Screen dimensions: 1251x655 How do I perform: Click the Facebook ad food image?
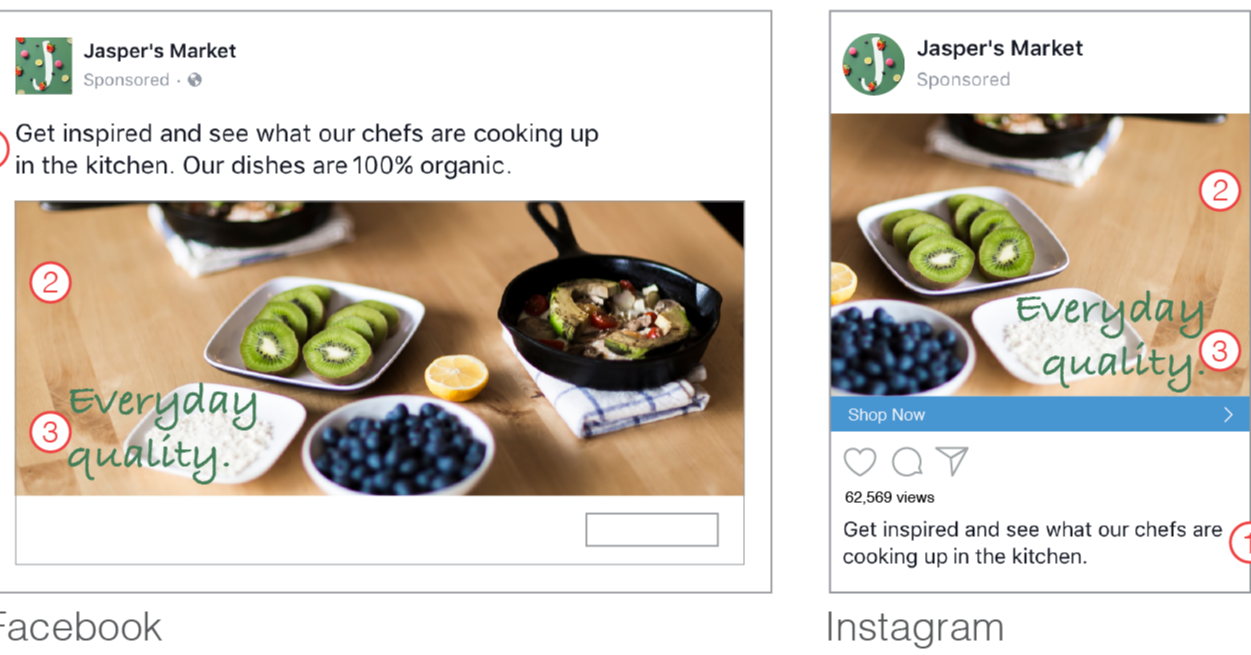point(380,348)
